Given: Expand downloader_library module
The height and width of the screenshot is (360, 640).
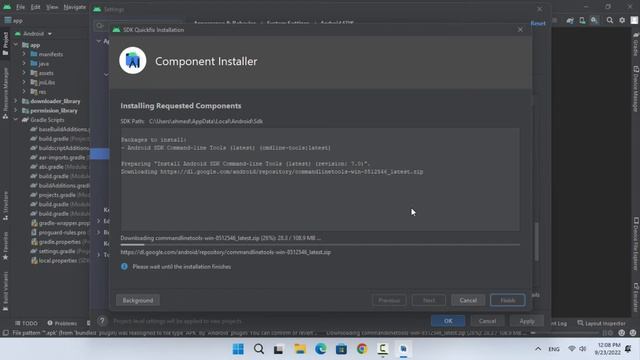Looking at the screenshot, I should [x=16, y=101].
